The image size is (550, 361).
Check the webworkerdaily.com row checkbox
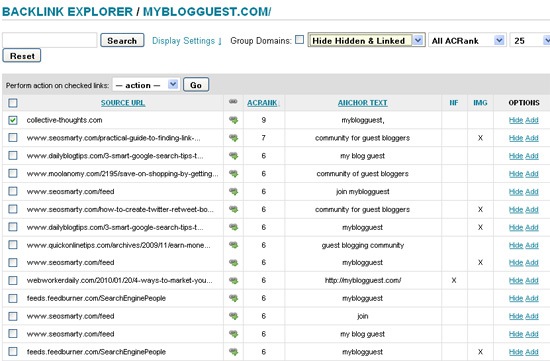pos(13,280)
